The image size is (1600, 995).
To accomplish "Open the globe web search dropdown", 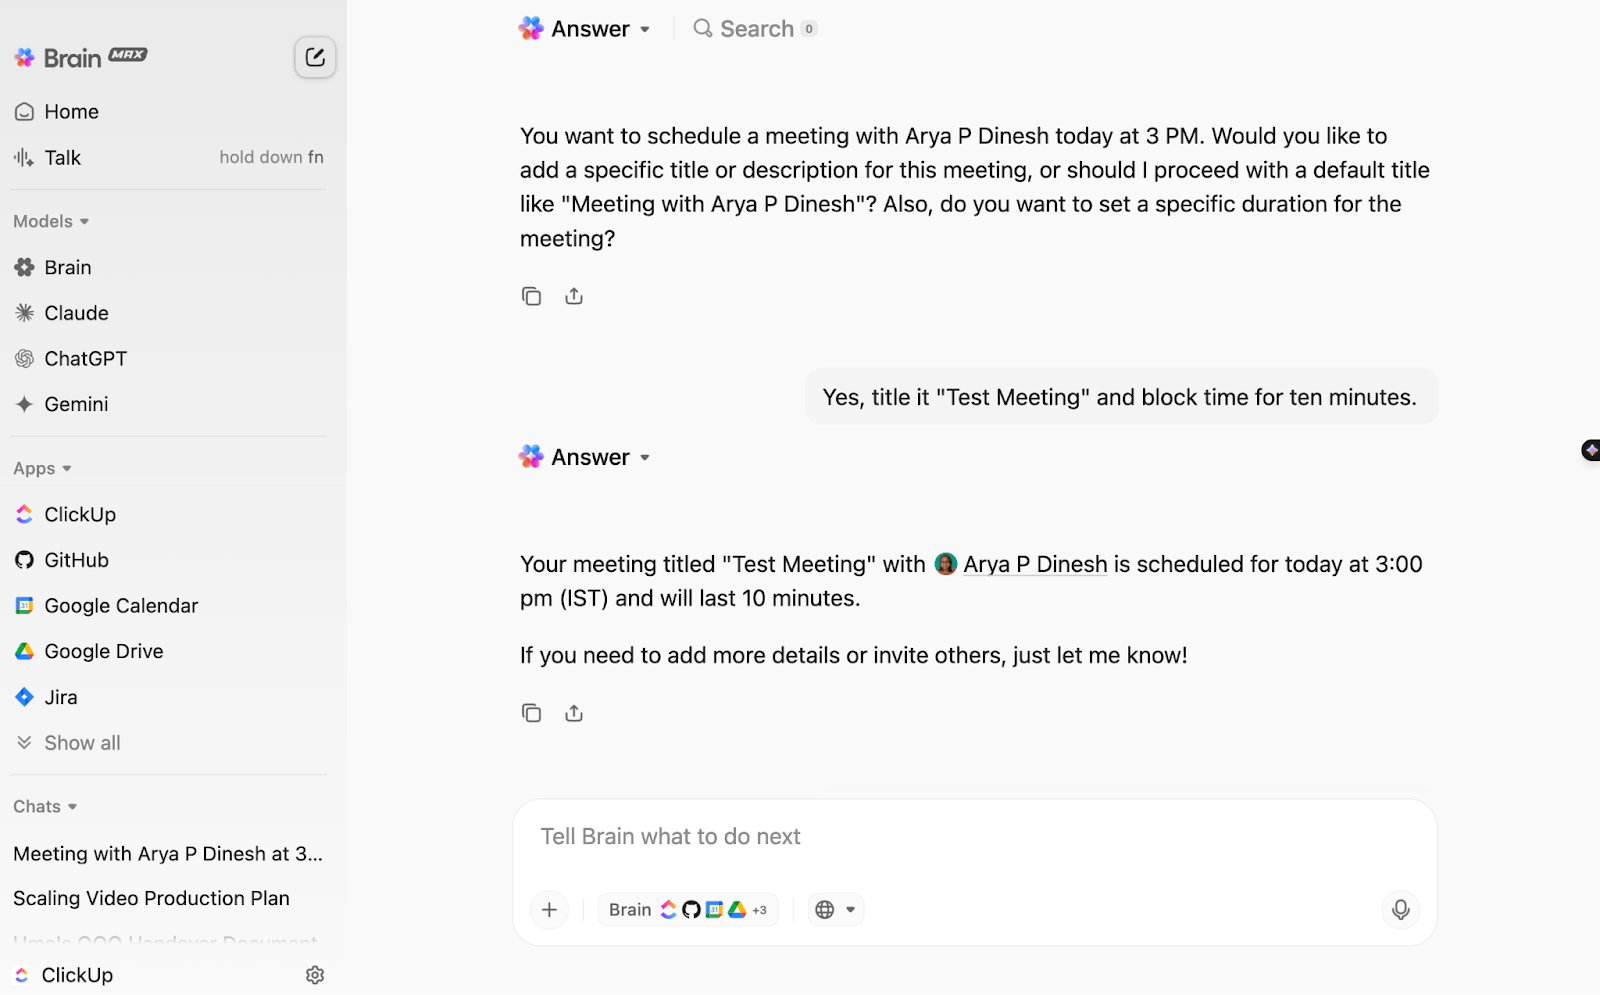I will click(836, 909).
